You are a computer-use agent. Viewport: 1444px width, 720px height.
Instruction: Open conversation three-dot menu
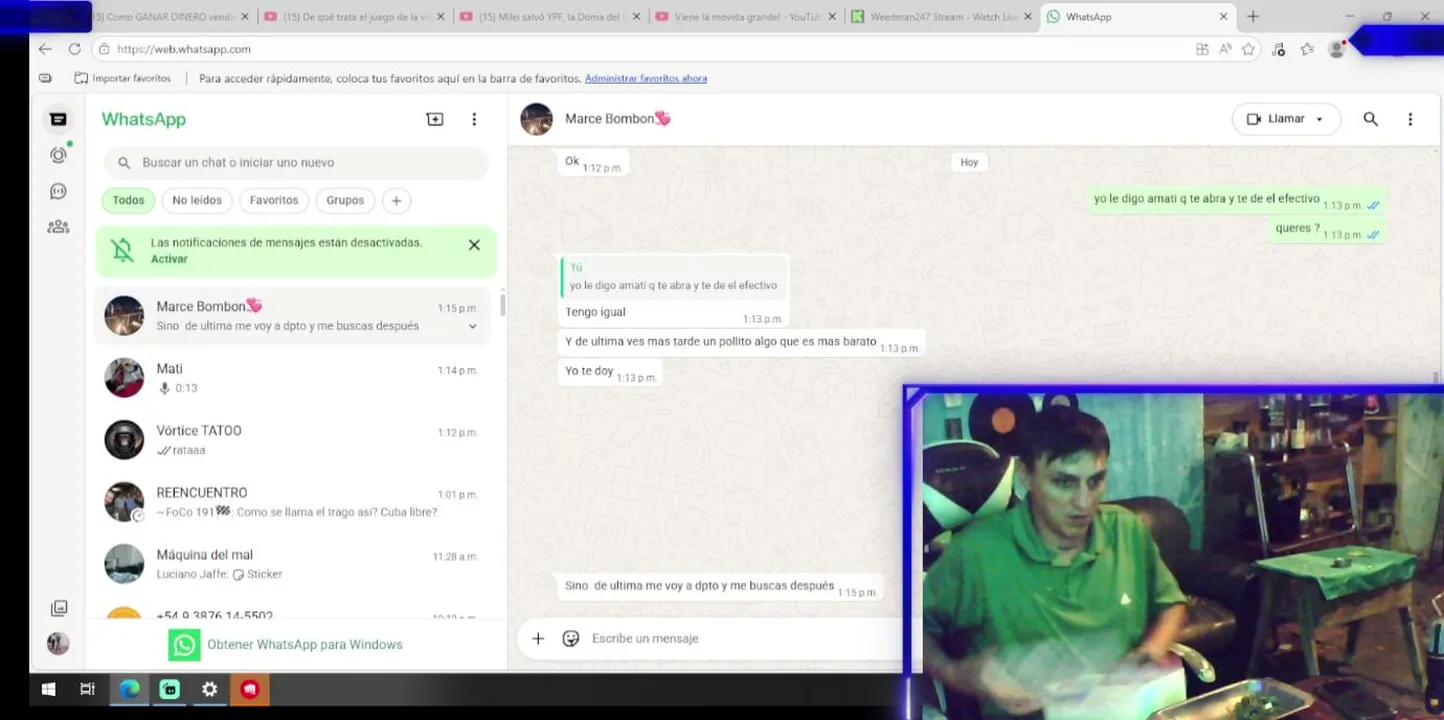pyautogui.click(x=1410, y=119)
